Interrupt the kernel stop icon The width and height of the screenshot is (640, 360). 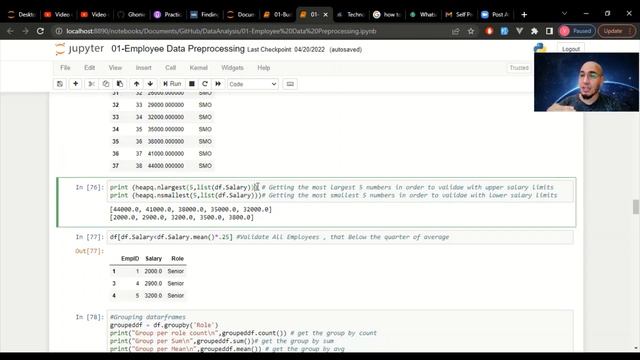tap(191, 84)
